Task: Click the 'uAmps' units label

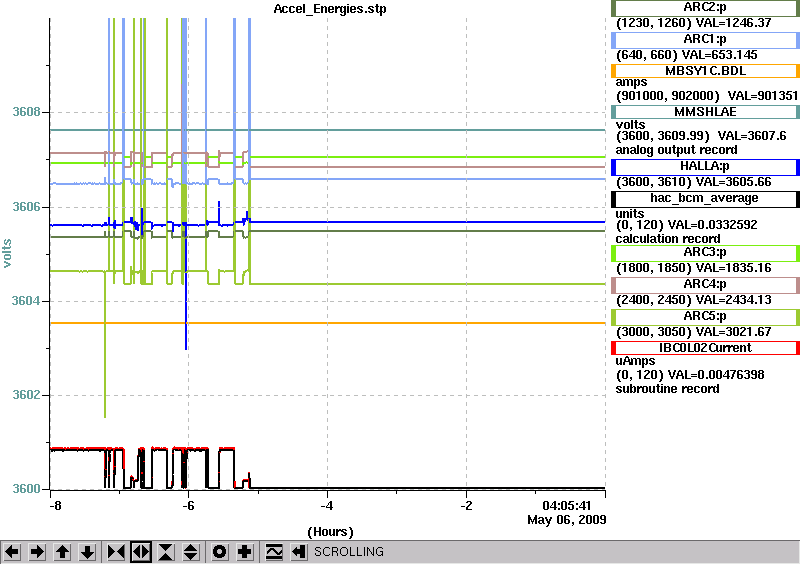Action: pyautogui.click(x=635, y=361)
